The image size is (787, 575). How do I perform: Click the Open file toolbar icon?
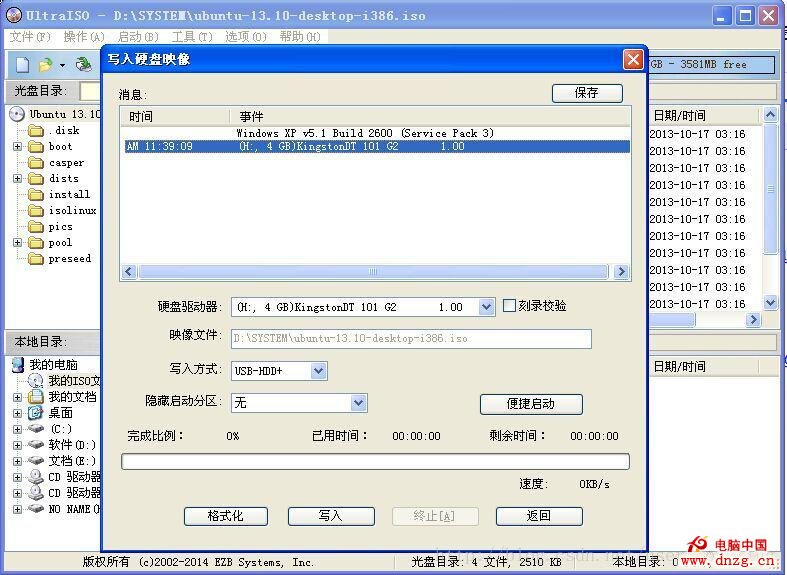[46, 64]
